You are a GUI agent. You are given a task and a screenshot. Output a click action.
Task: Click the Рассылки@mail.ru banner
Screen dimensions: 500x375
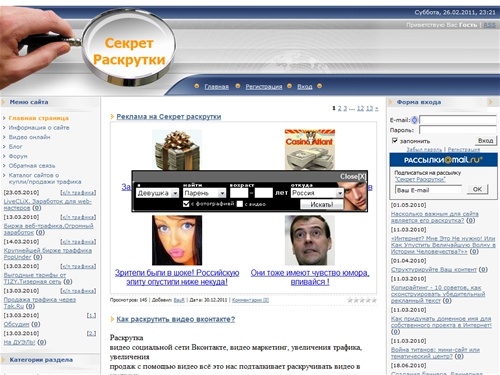point(443,160)
